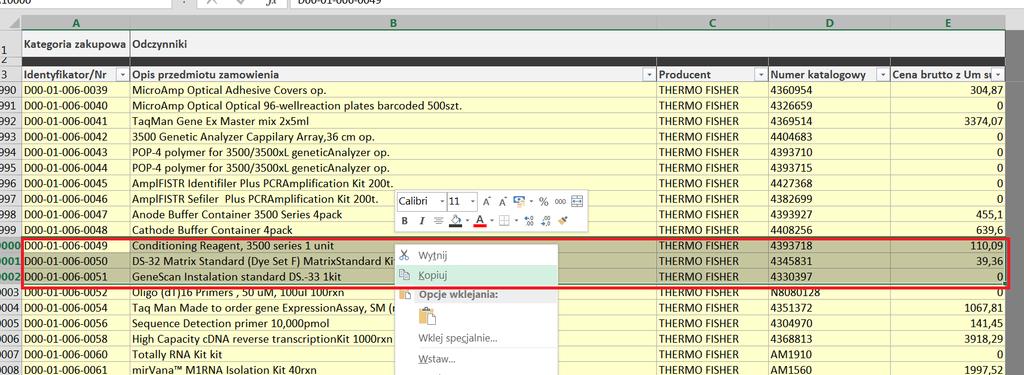Center-align text using mini toolbar

coord(438,221)
